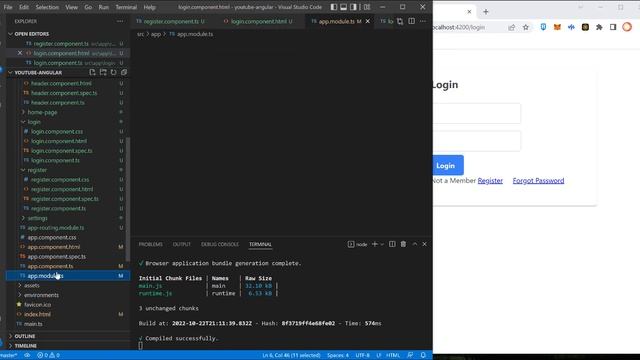640x360 pixels.
Task: Click Spaces: 4 indentation in status bar
Action: coord(338,355)
